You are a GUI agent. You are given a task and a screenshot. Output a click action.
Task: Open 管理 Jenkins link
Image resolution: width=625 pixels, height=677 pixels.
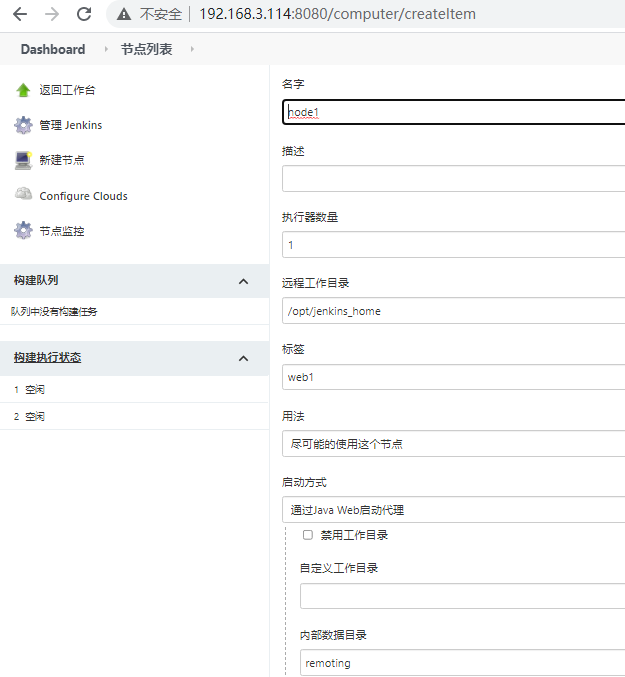point(71,125)
